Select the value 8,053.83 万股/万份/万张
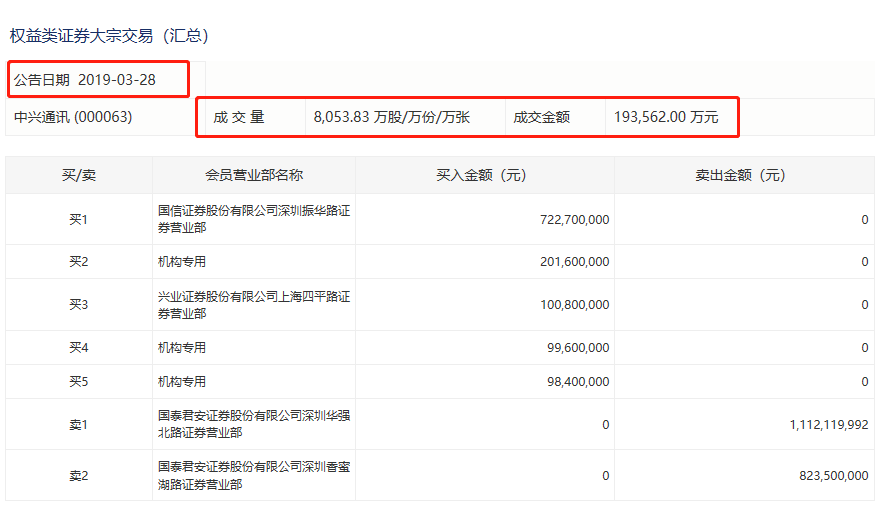 (x=392, y=117)
